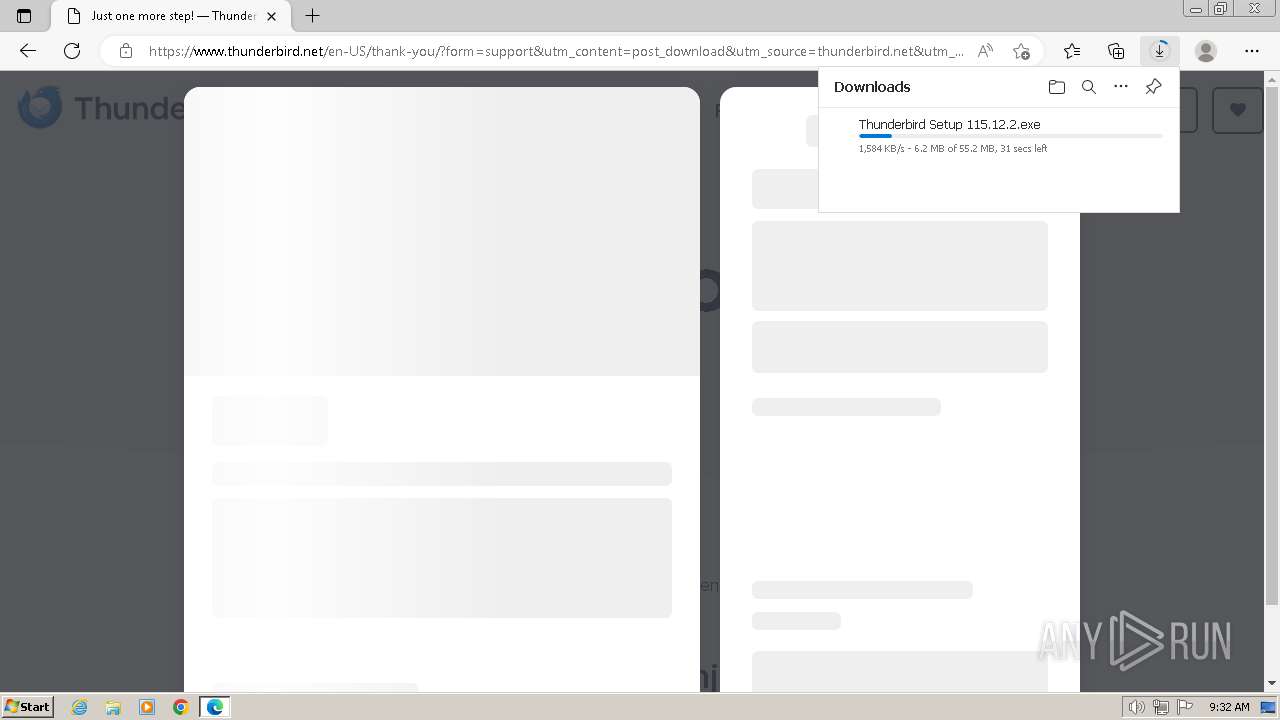View site information lock icon
Image resolution: width=1280 pixels, height=720 pixels.
(125, 51)
